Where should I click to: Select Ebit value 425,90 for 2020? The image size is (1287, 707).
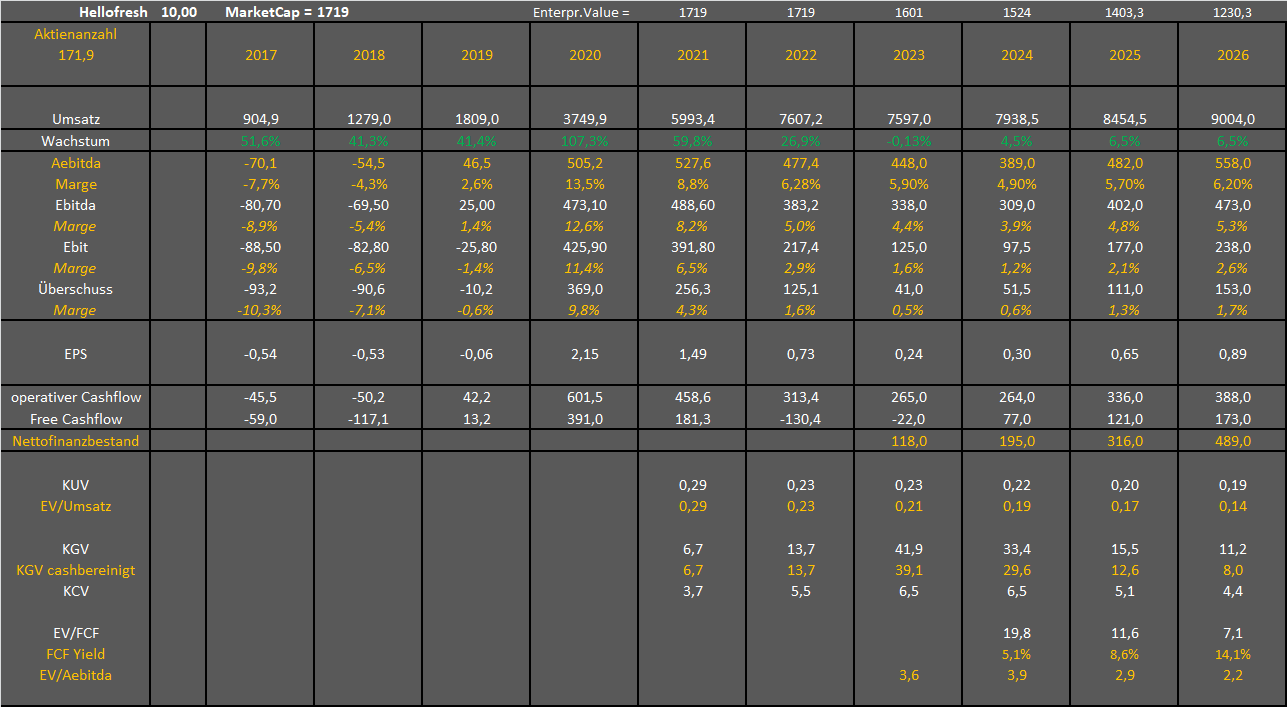point(585,247)
